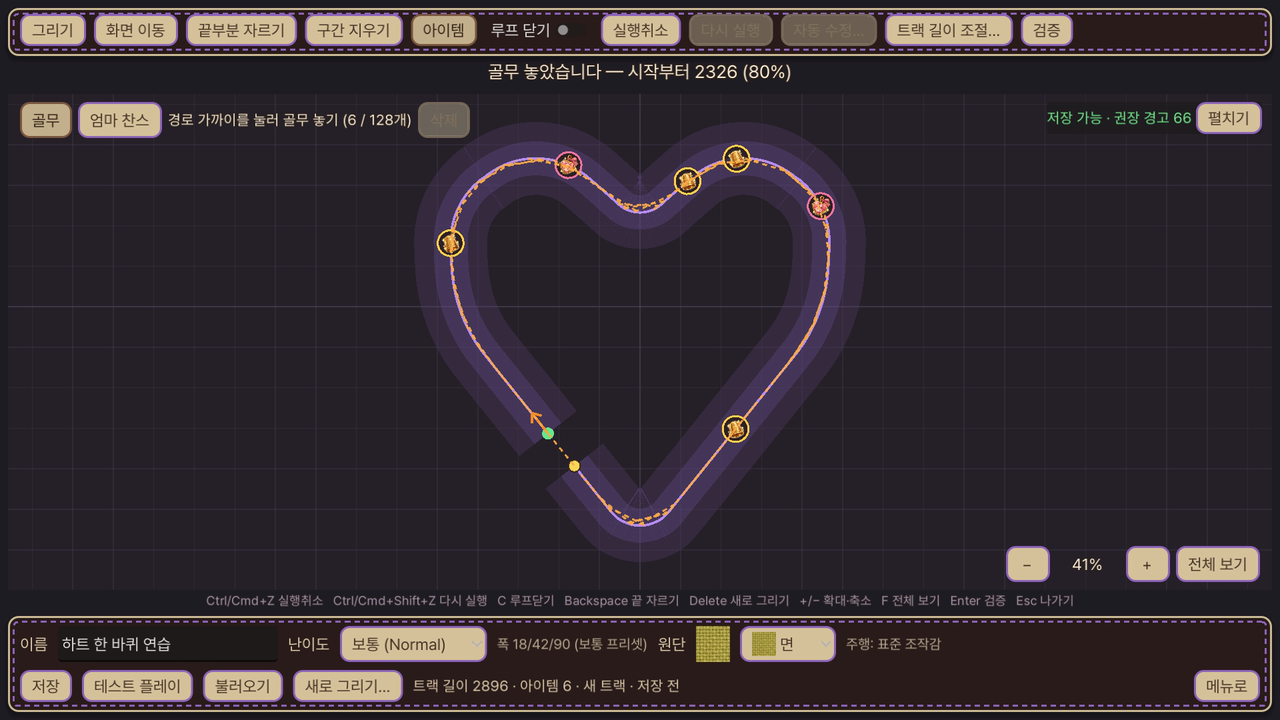Click the 원단 fabric color swatch
This screenshot has width=1280, height=720.
[713, 644]
